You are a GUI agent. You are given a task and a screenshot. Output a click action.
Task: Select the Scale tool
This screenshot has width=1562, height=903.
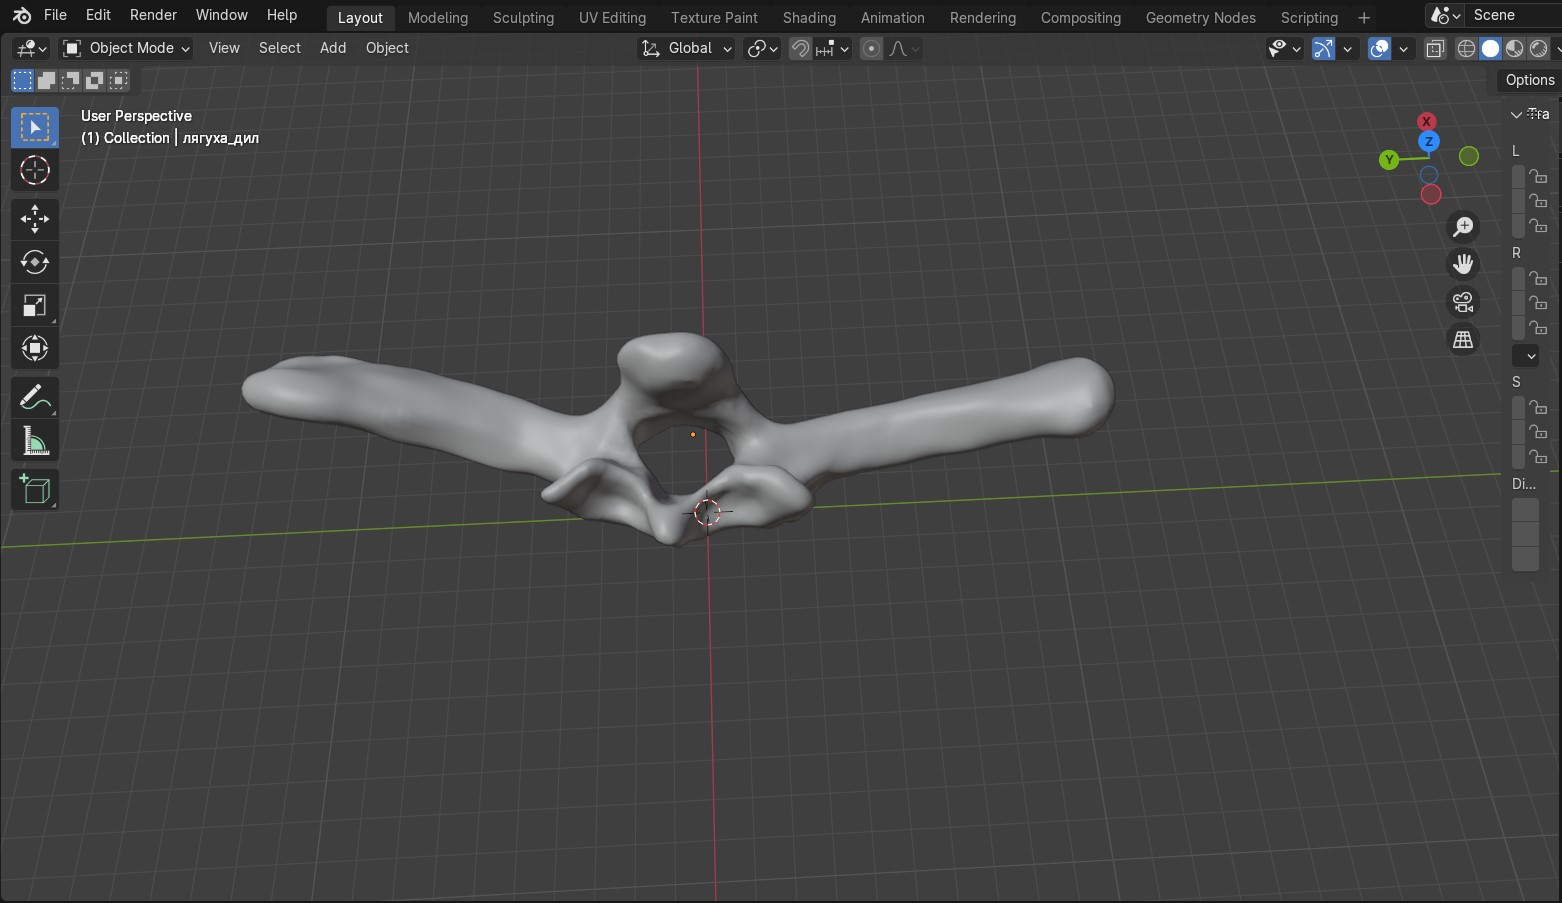[35, 306]
